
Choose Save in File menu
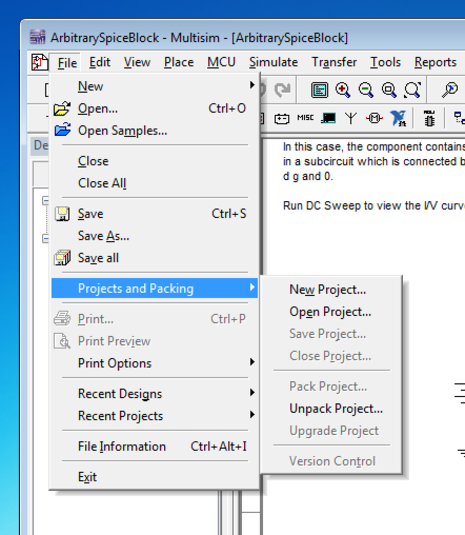[155, 214]
